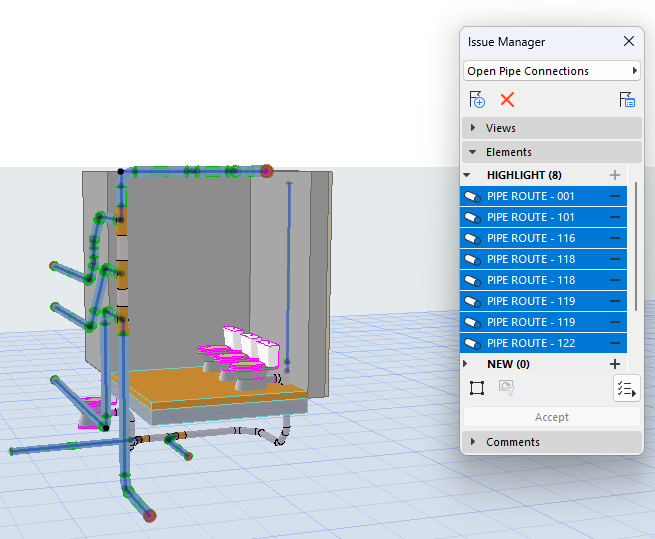Collapse the HIGHLIGHT (8) group
Image resolution: width=655 pixels, height=539 pixels.
click(x=467, y=175)
